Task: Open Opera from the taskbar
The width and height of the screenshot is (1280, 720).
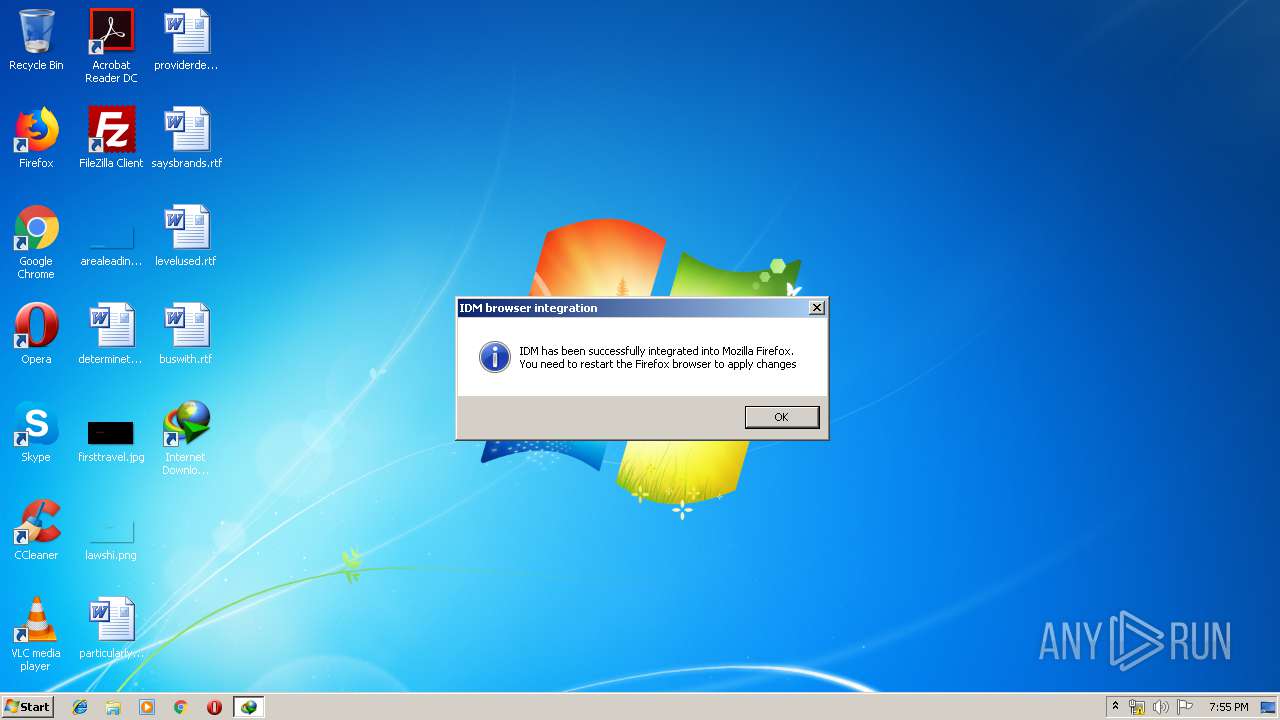Action: pos(214,707)
